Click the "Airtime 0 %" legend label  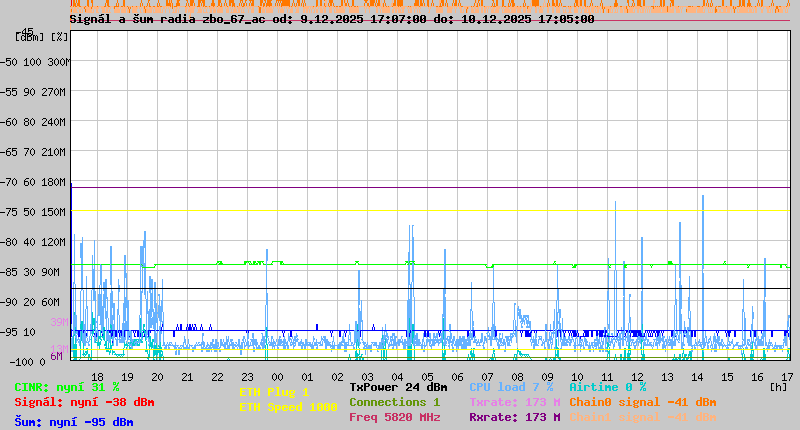tap(608, 387)
